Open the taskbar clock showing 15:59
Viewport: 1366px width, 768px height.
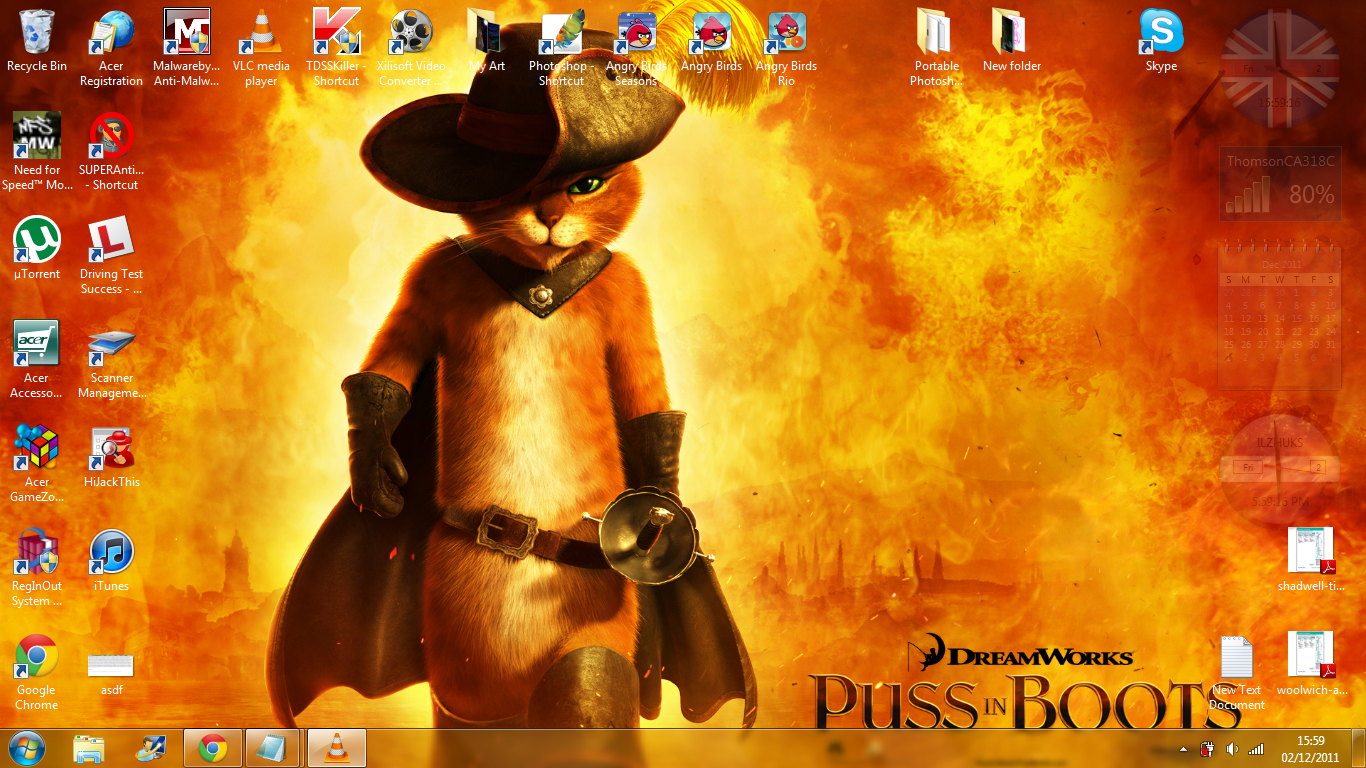coord(1310,748)
